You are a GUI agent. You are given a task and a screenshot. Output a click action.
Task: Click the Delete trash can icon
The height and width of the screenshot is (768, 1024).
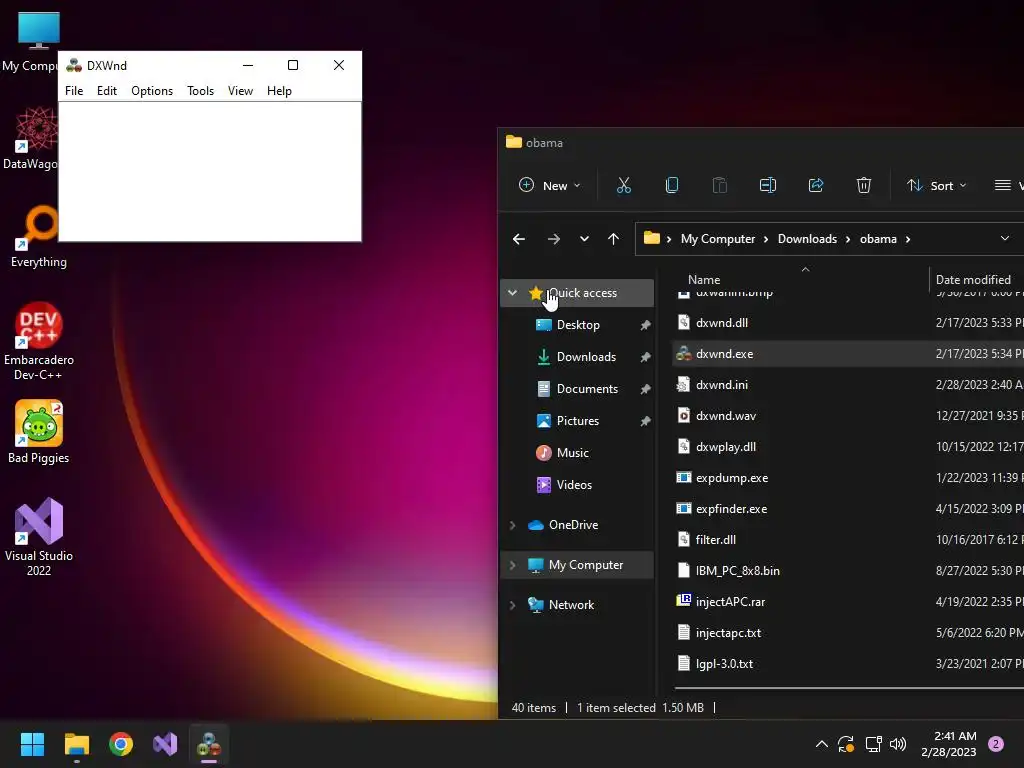863,185
